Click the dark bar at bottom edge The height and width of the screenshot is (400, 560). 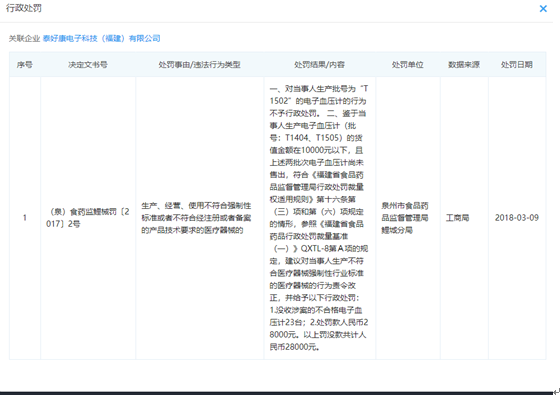(276, 393)
